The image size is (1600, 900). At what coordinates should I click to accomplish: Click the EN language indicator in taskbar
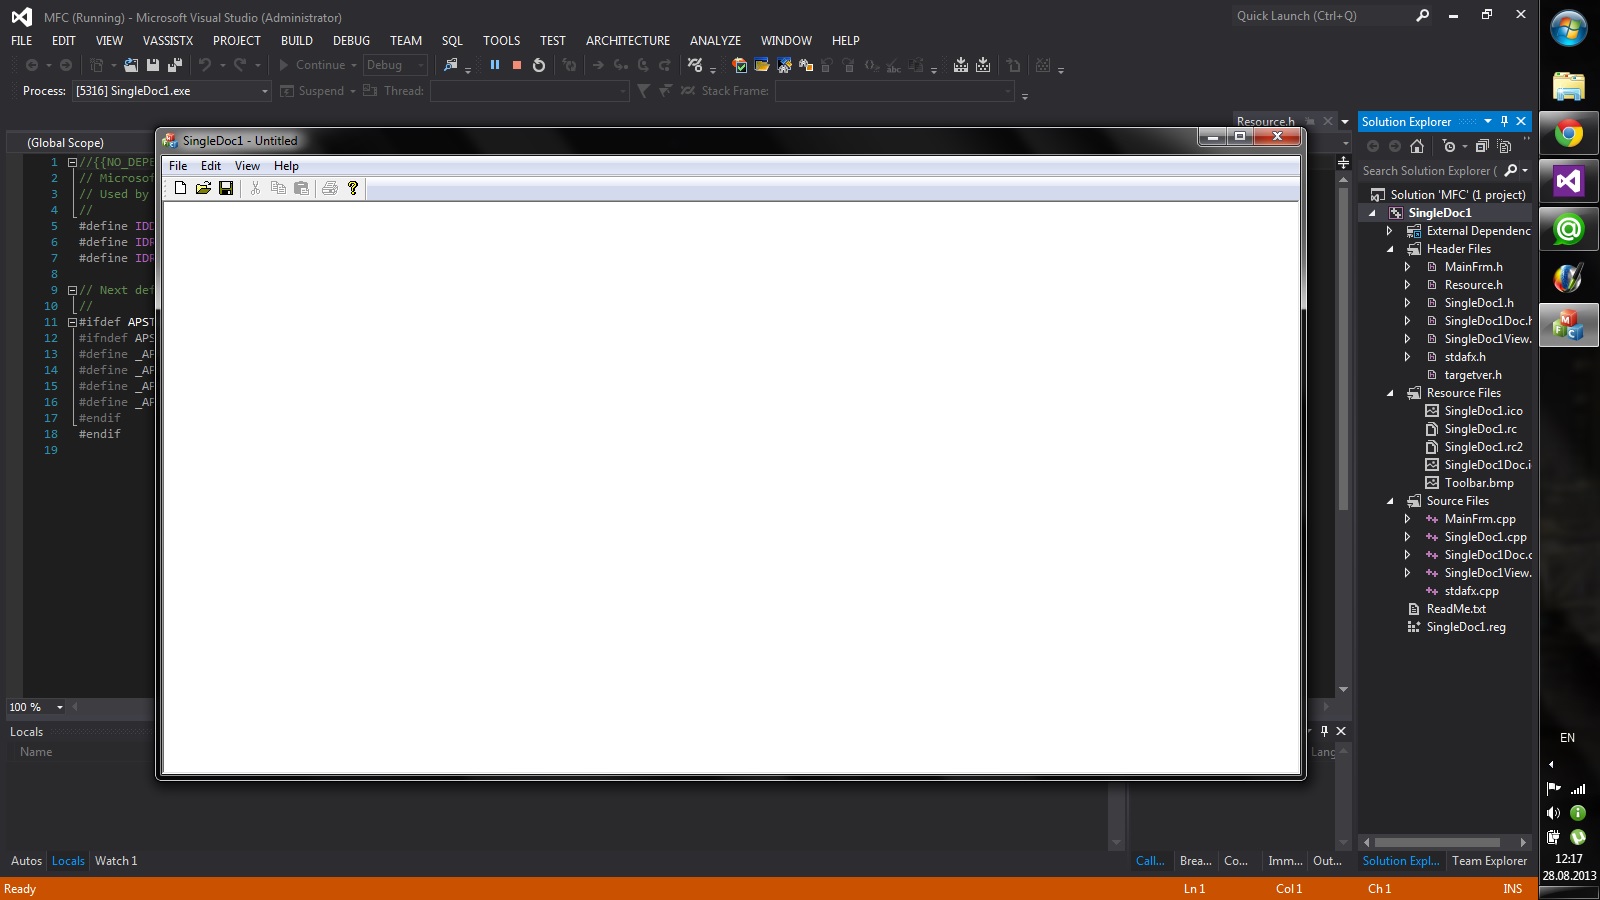(1567, 738)
